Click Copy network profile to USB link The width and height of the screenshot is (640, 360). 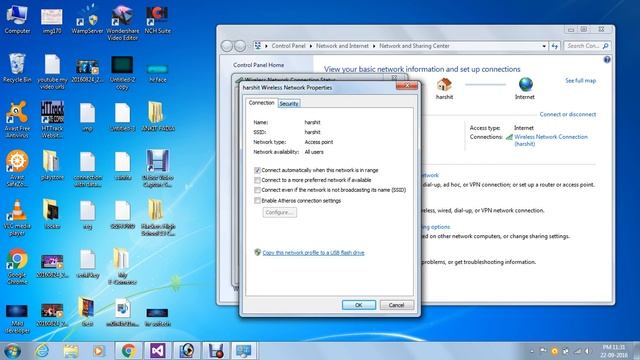click(313, 253)
